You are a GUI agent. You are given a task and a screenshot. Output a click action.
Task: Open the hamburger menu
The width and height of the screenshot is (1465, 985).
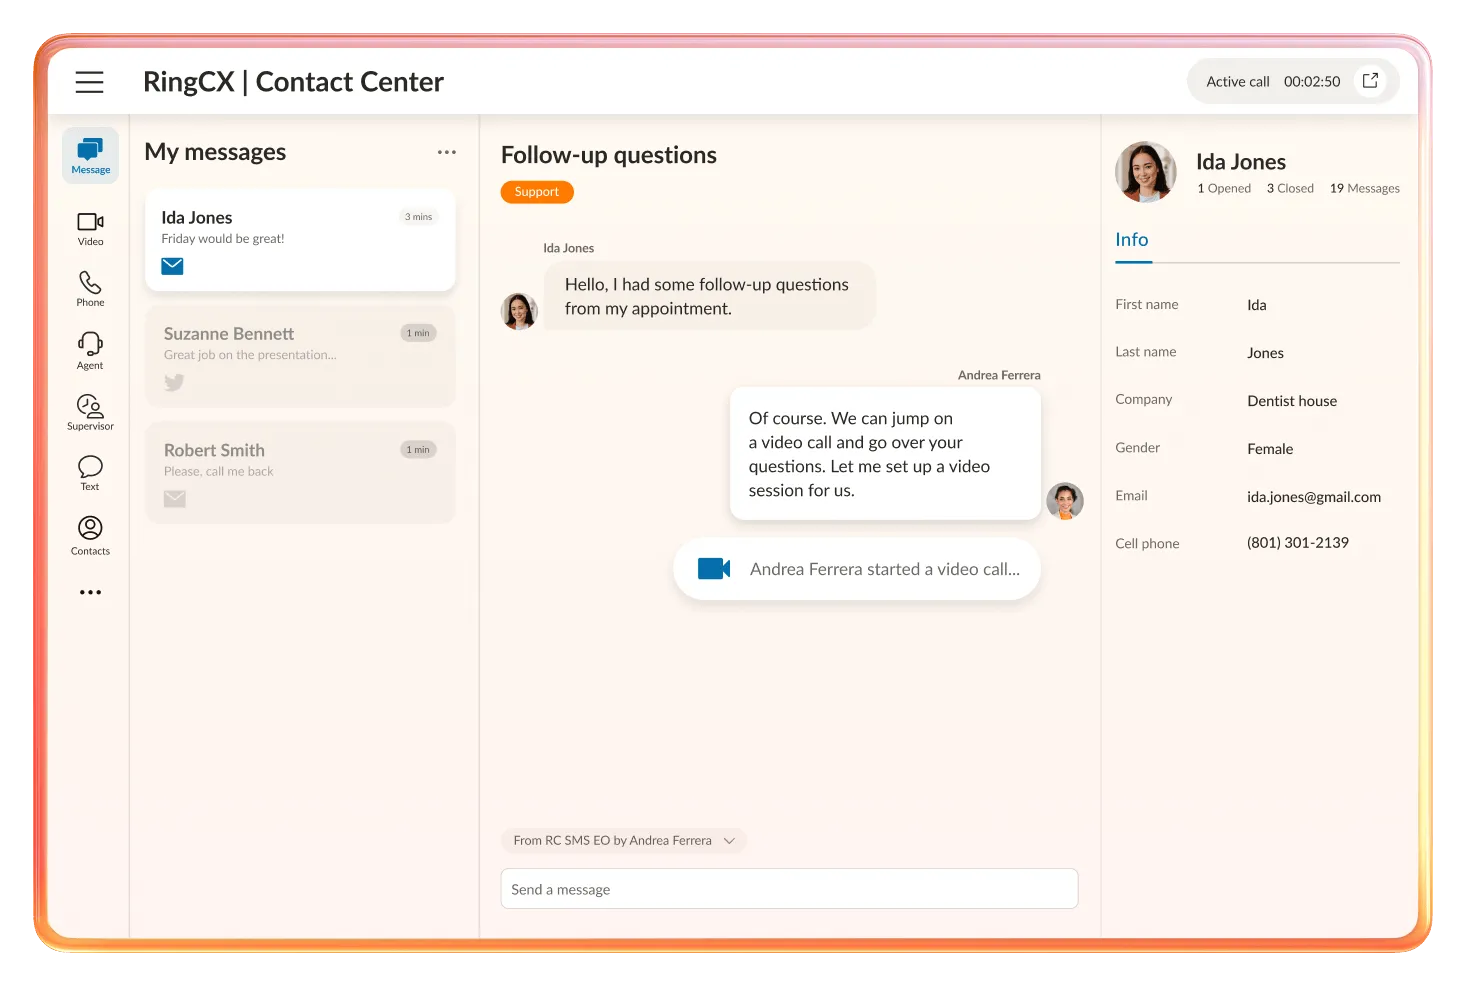click(90, 82)
